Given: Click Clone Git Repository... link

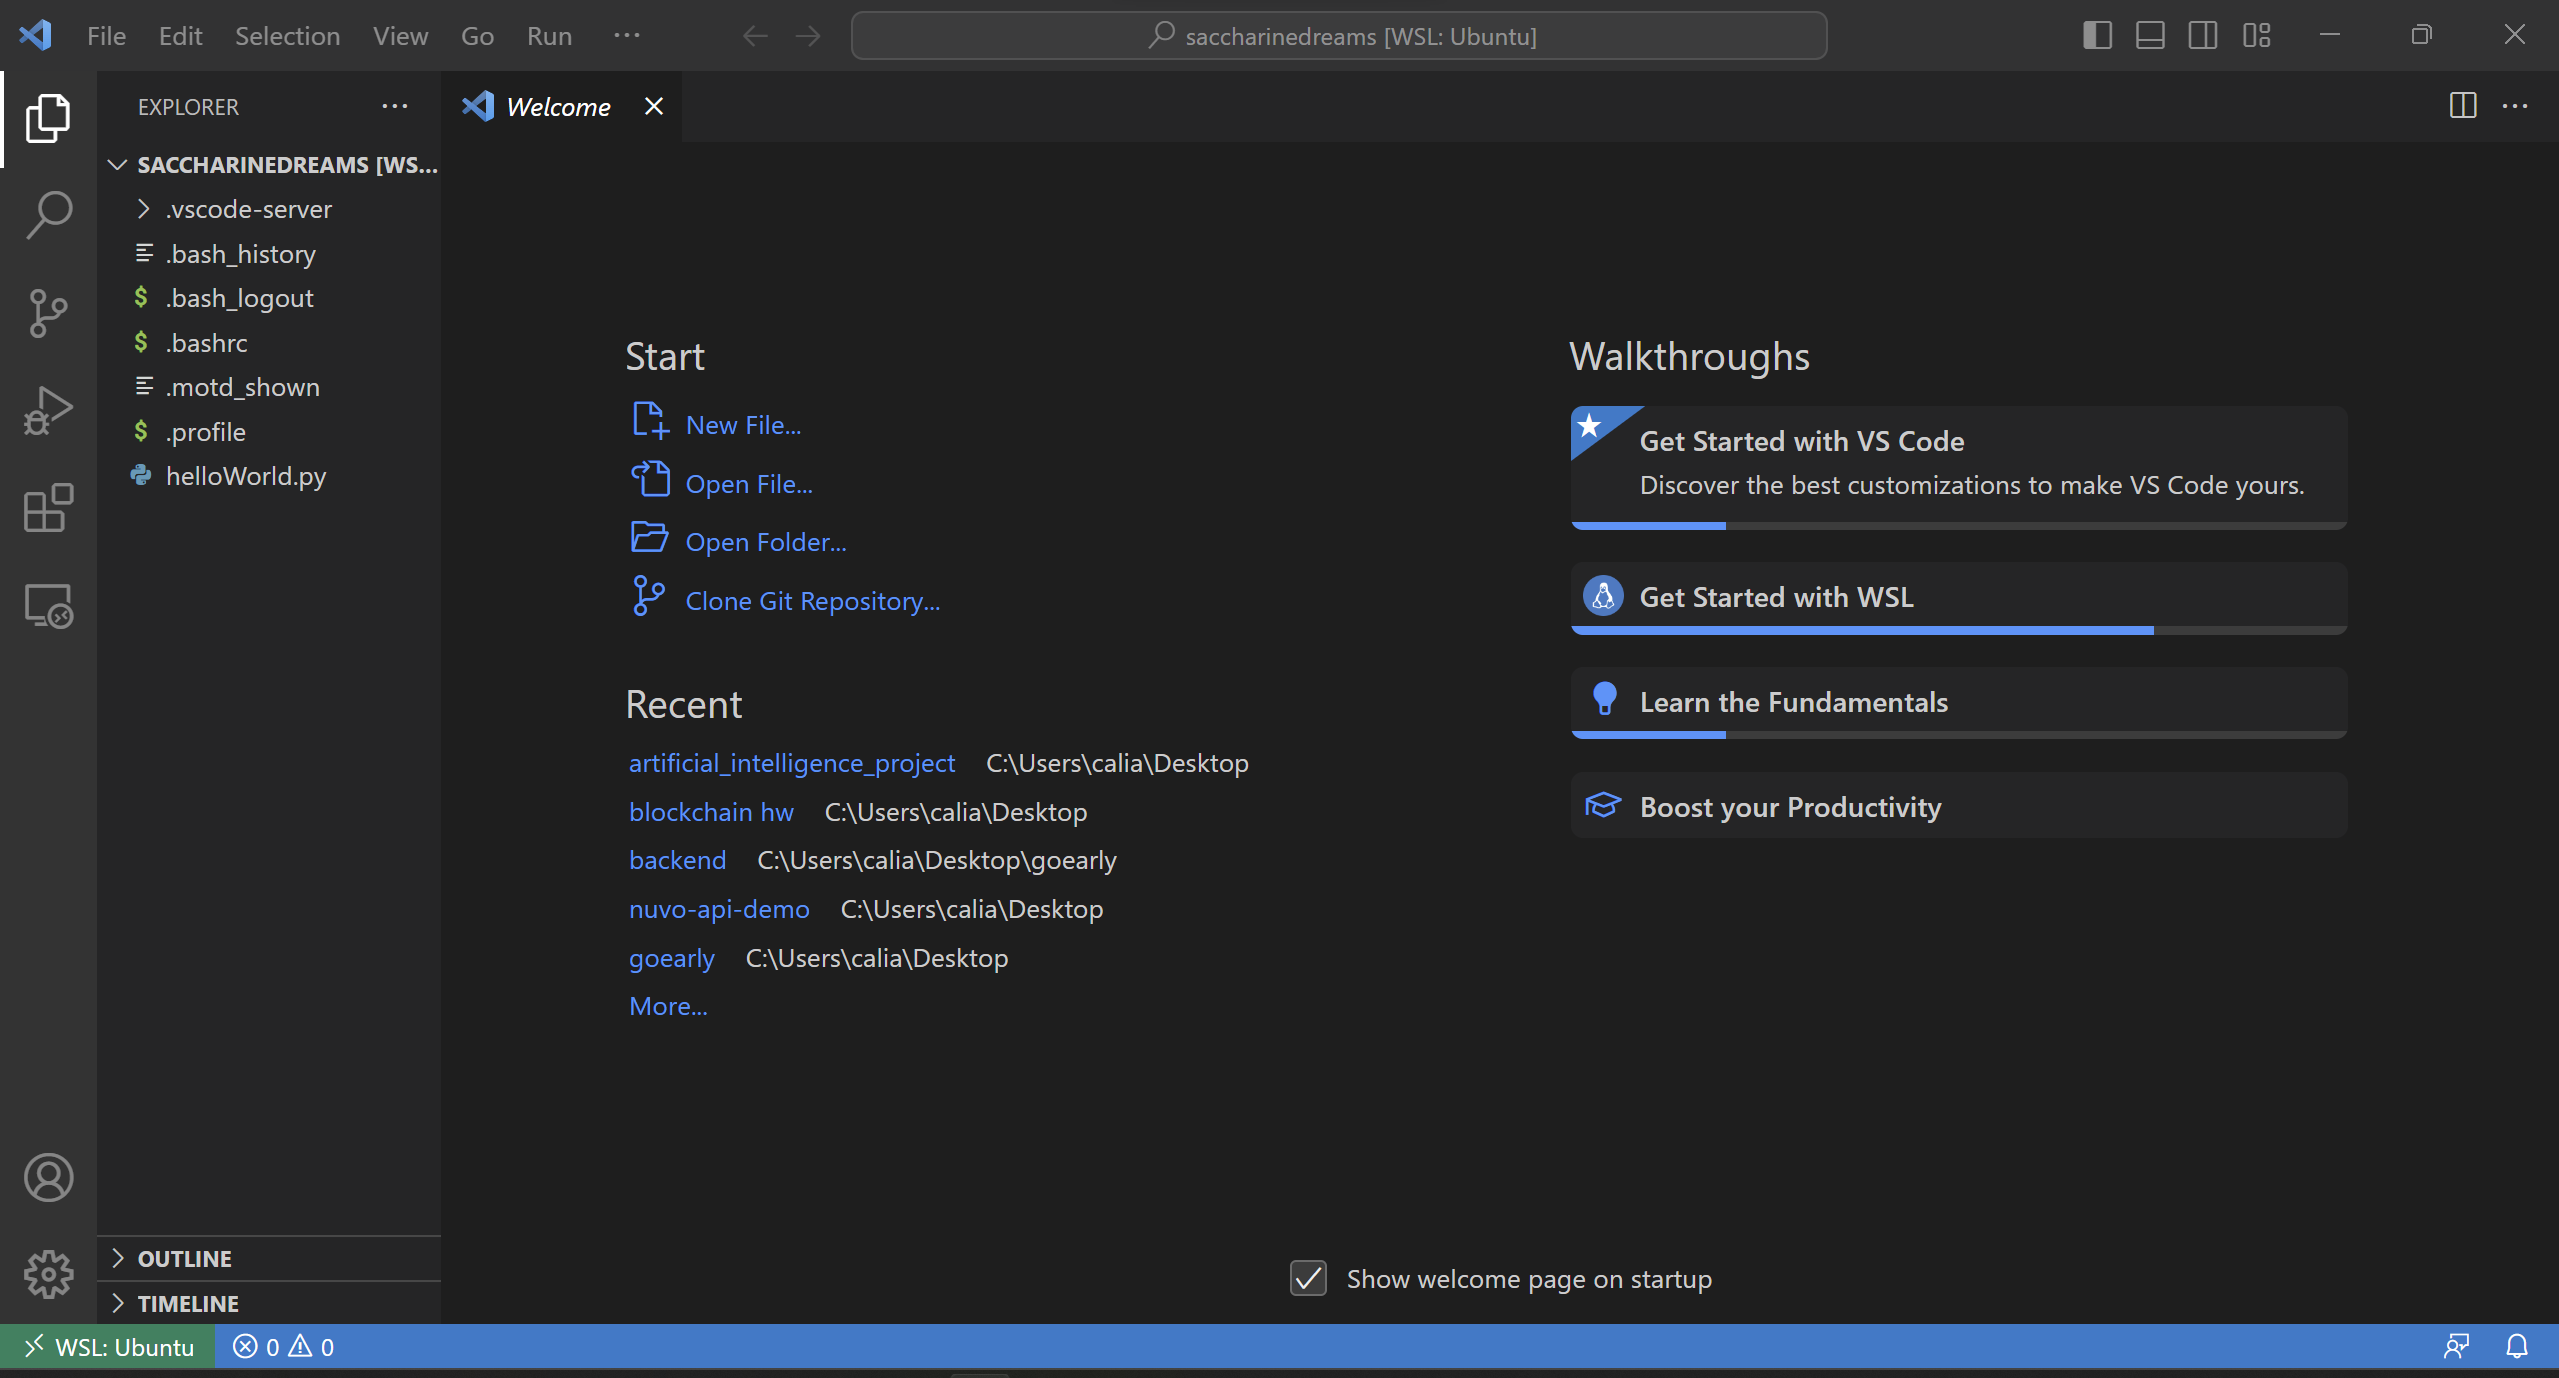Looking at the screenshot, I should (x=813, y=601).
